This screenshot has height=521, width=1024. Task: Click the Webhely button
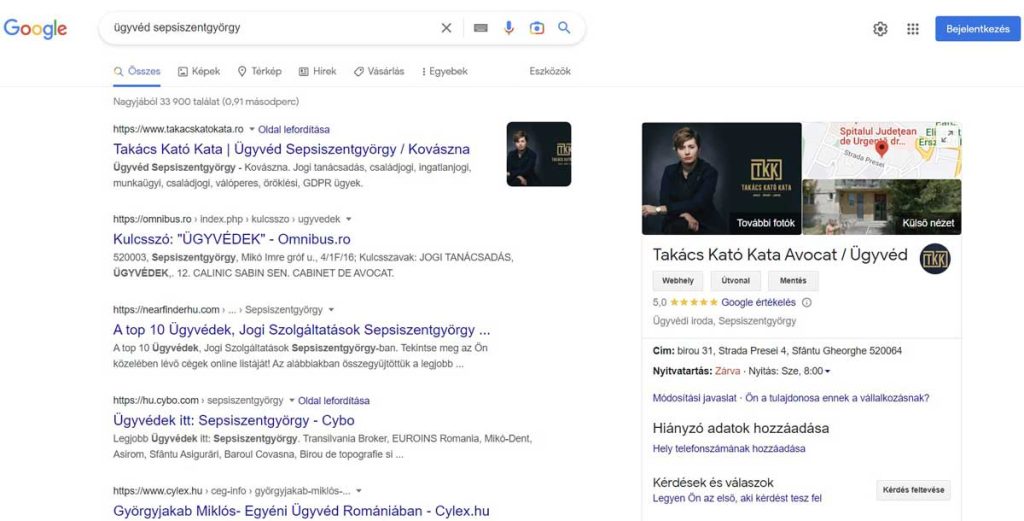click(678, 281)
